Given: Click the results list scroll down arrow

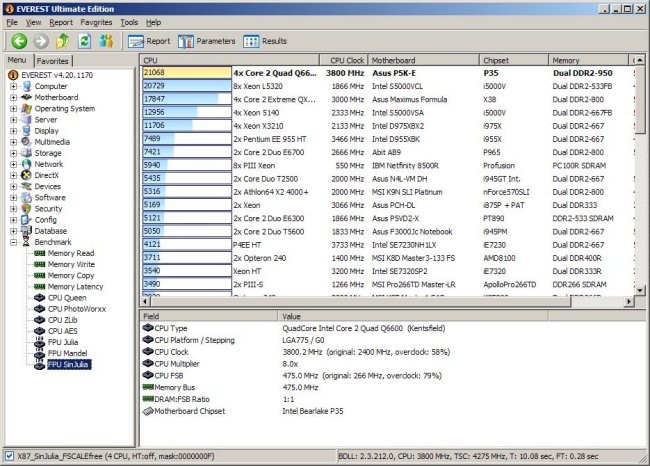Looking at the screenshot, I should [640, 290].
